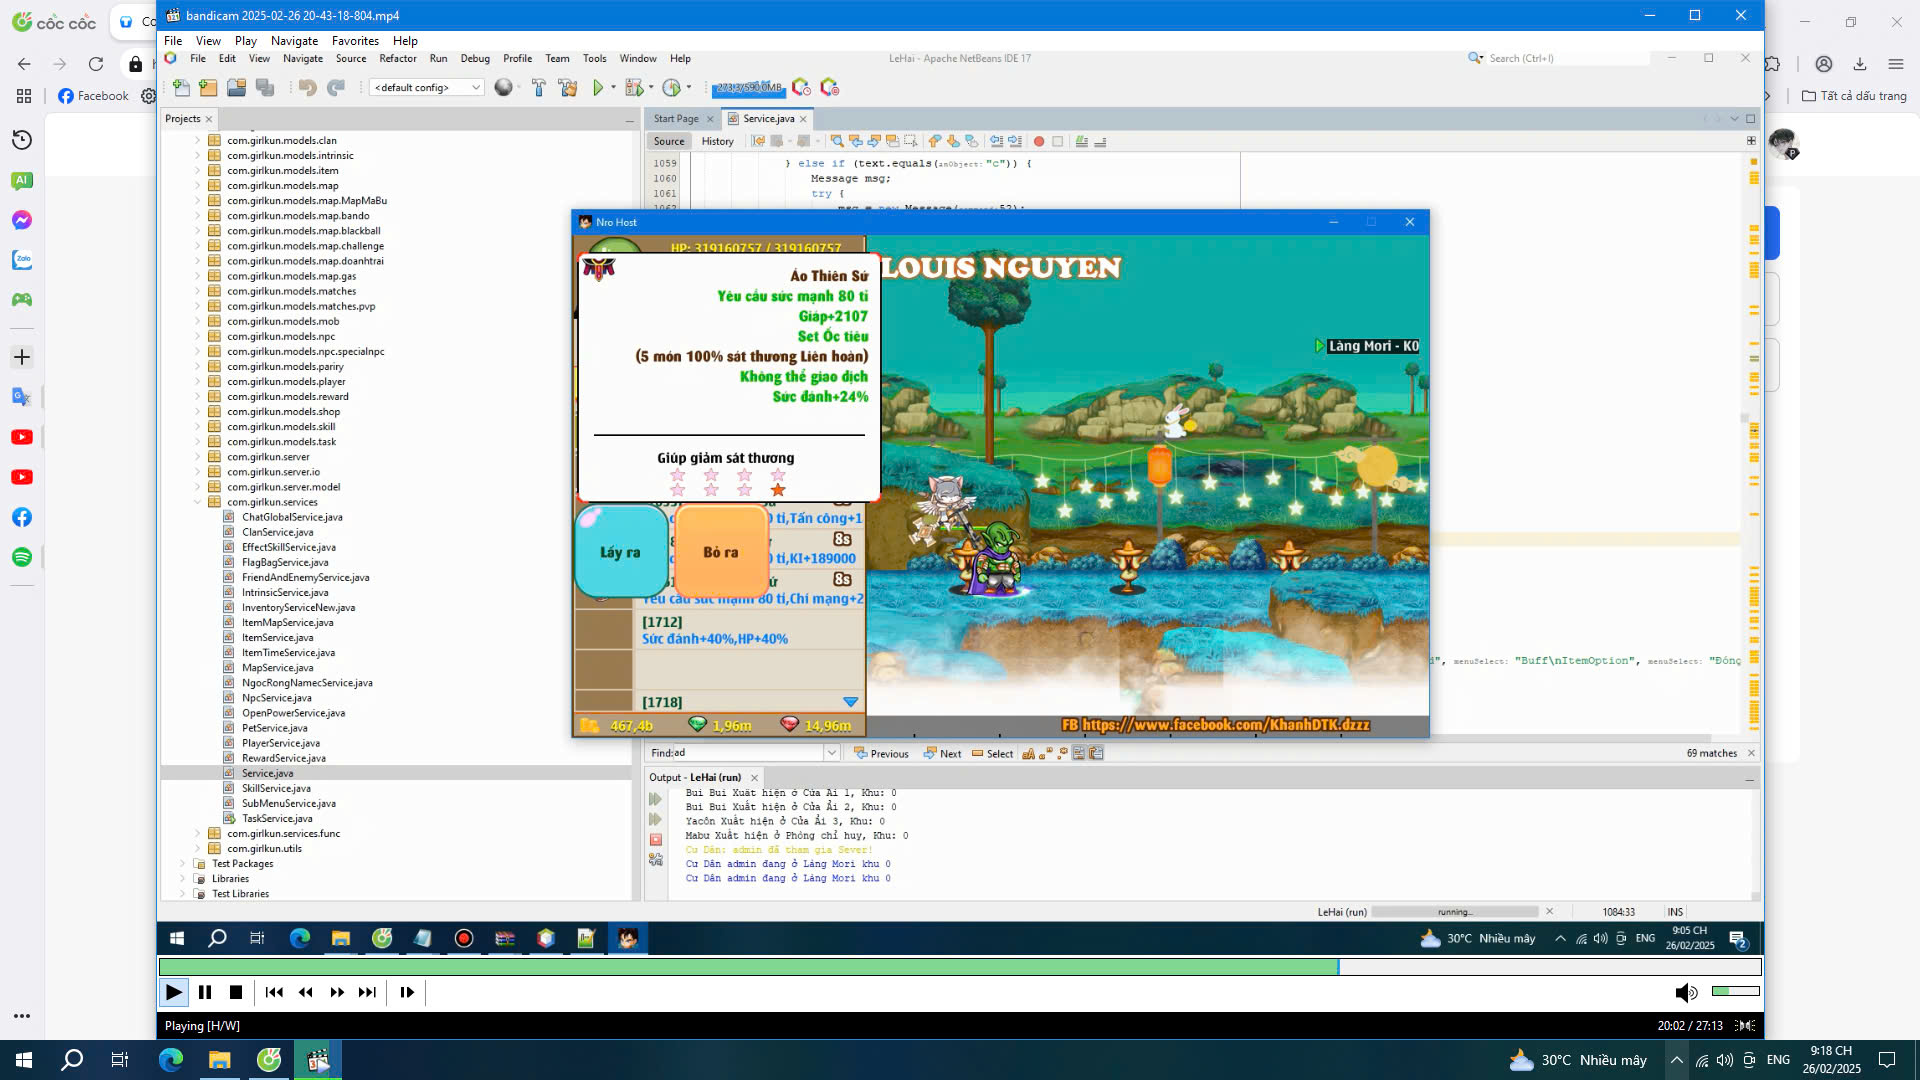Select the Service.java editor tab
This screenshot has width=1920, height=1080.
click(x=768, y=119)
